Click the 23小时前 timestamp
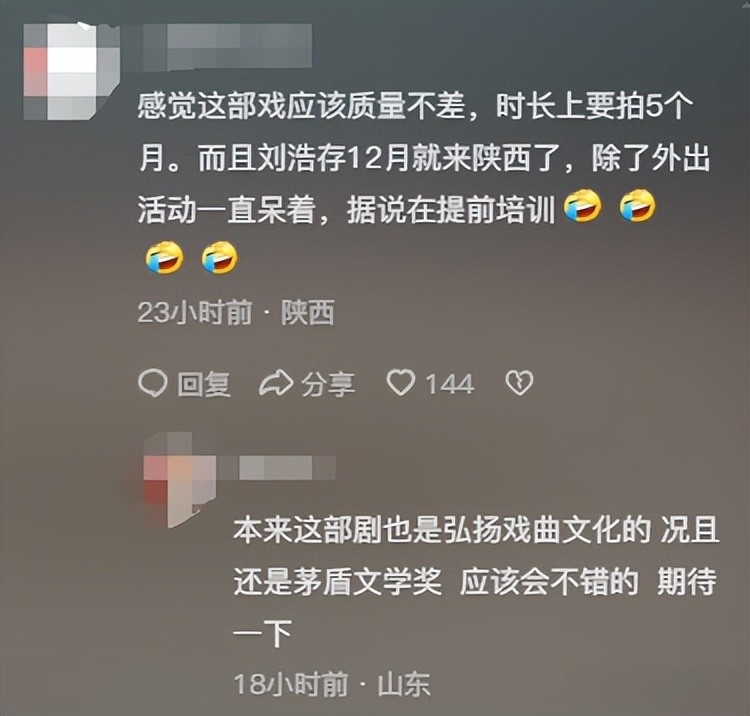 194,313
